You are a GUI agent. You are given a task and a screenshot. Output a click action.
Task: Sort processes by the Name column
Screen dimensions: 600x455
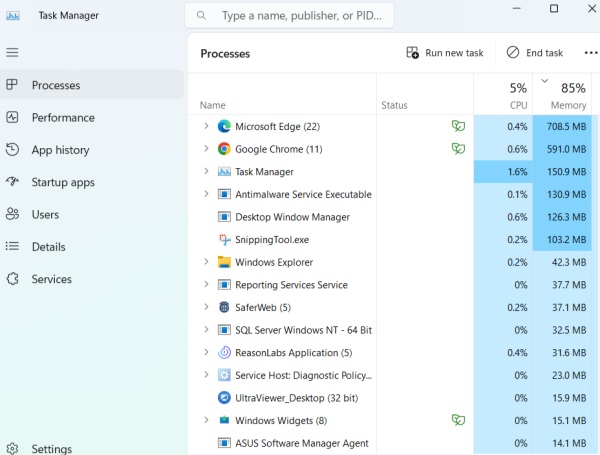click(282, 95)
